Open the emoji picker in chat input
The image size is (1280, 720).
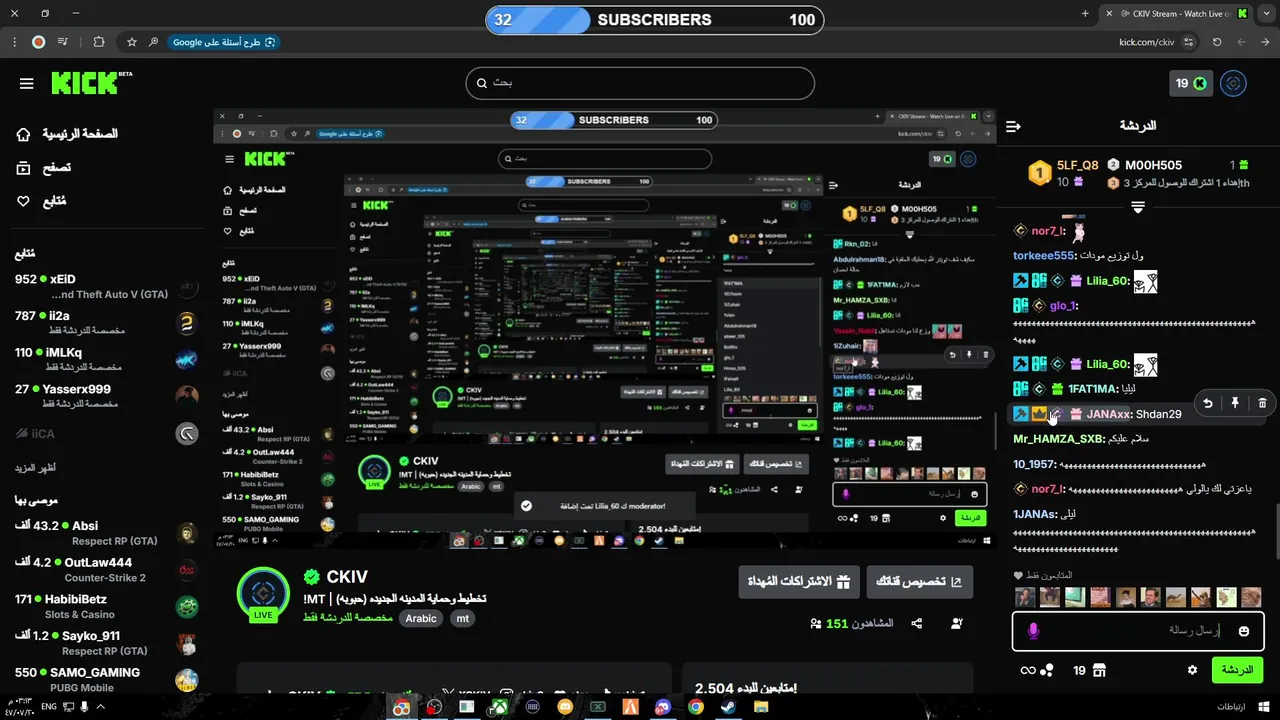click(1244, 631)
